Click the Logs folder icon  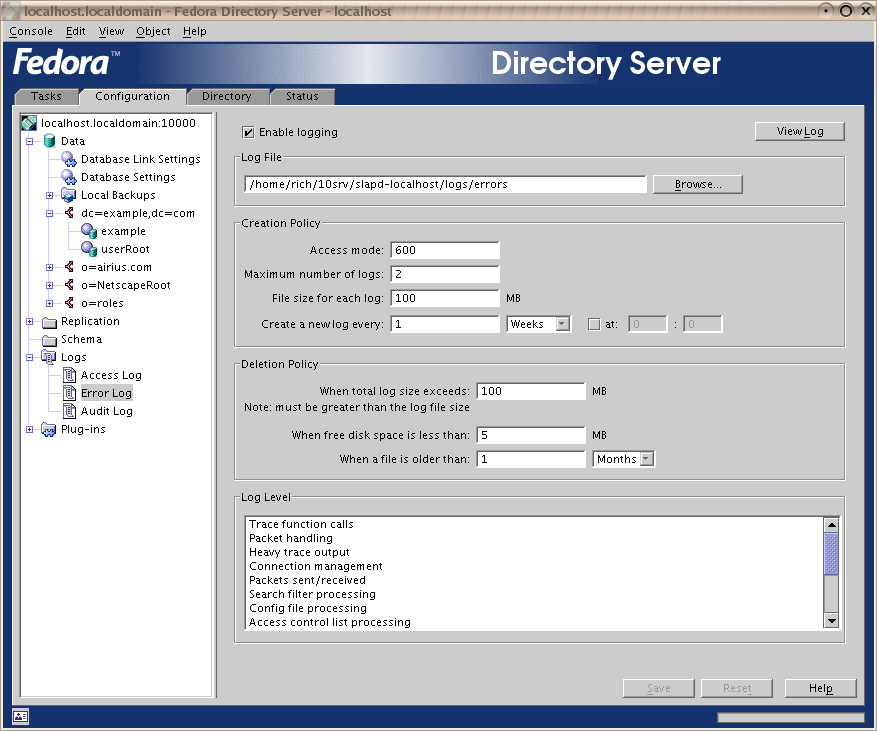49,357
